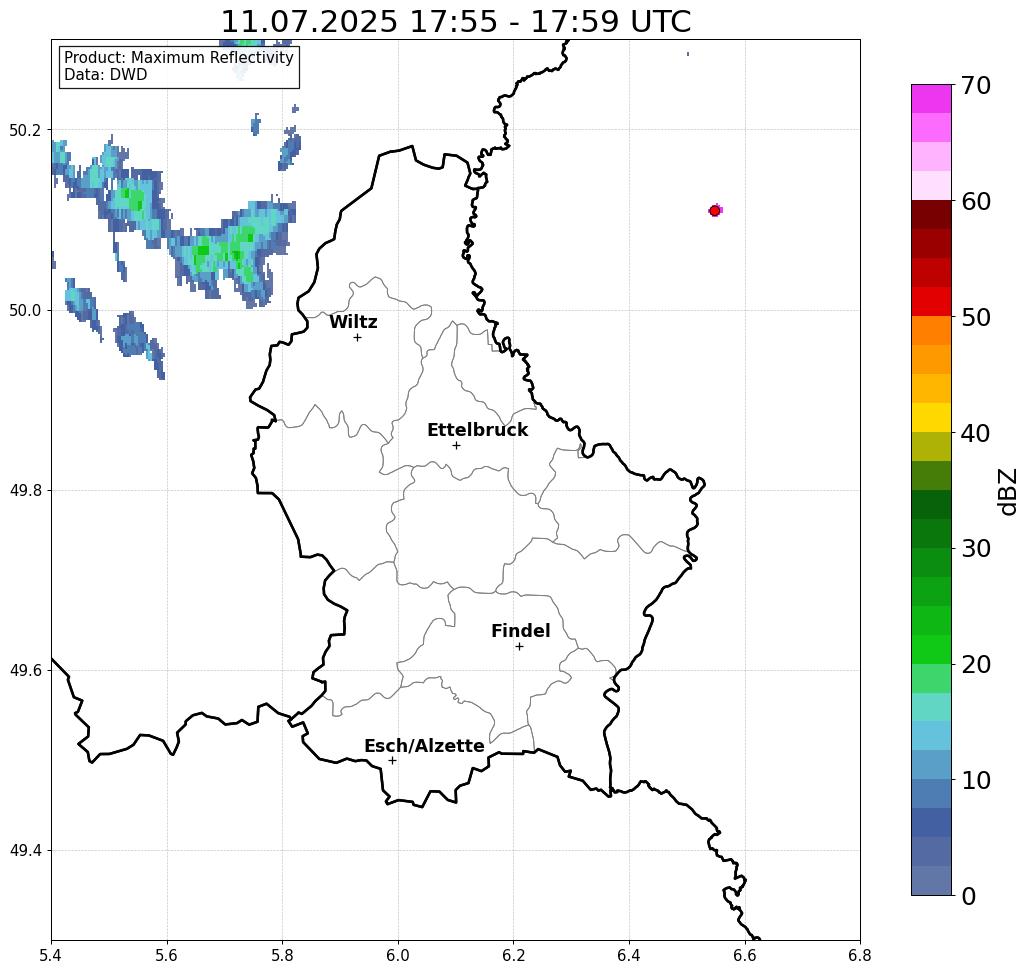Click the 'Product: Maximum Reflectivity' label
This screenshot has width=1029, height=973.
178,58
